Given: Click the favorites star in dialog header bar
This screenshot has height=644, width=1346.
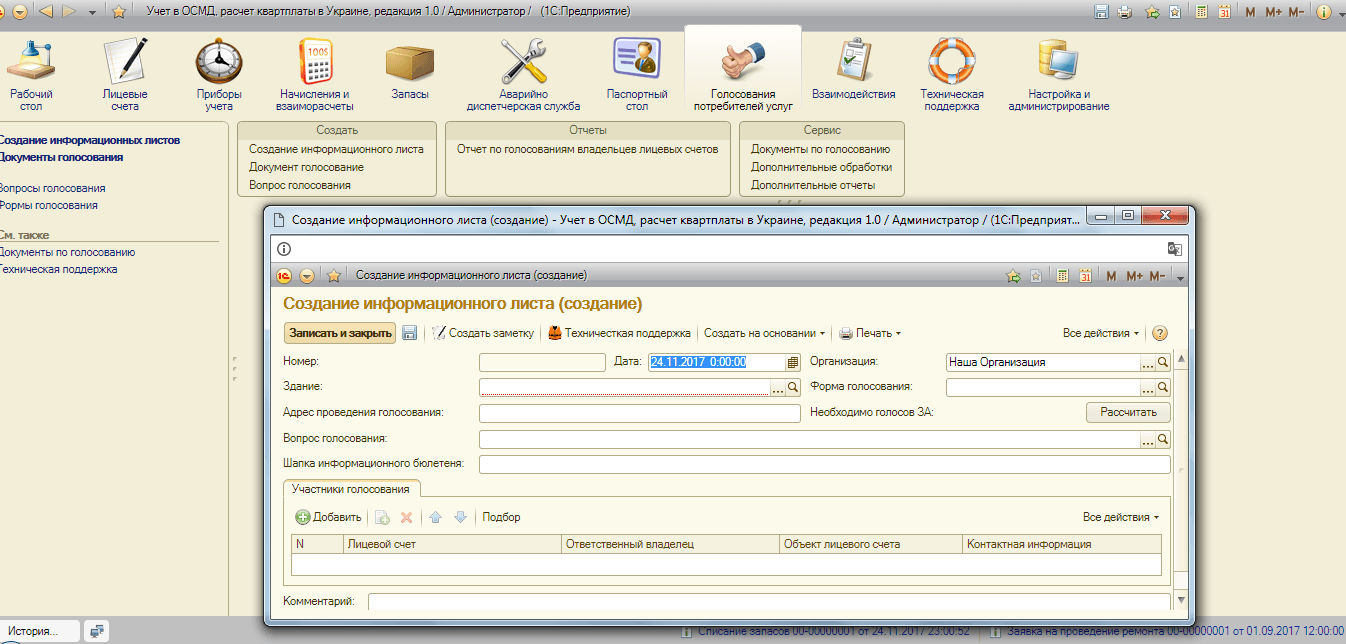Looking at the screenshot, I should 335,275.
